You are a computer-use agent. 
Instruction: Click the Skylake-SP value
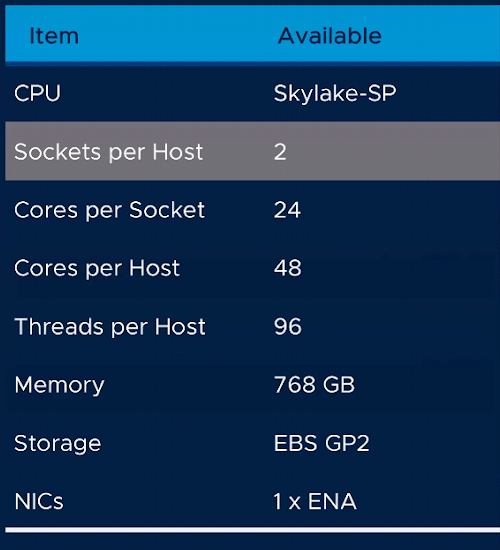tap(335, 94)
